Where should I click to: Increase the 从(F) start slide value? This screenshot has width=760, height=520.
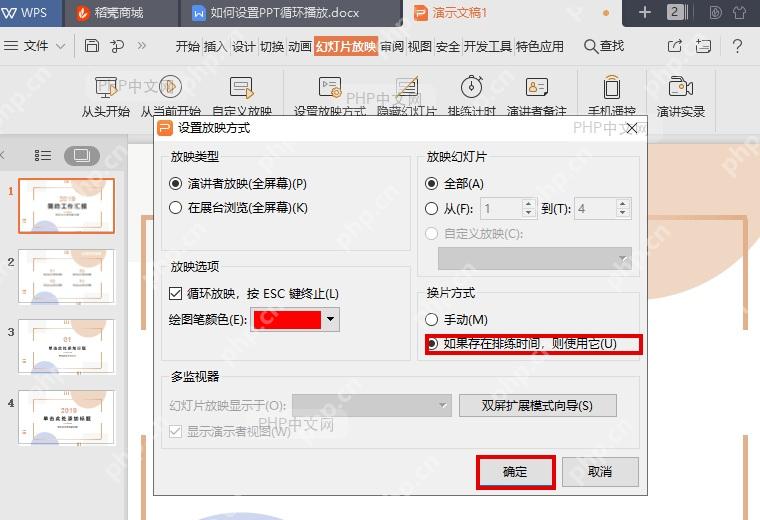(x=528, y=204)
